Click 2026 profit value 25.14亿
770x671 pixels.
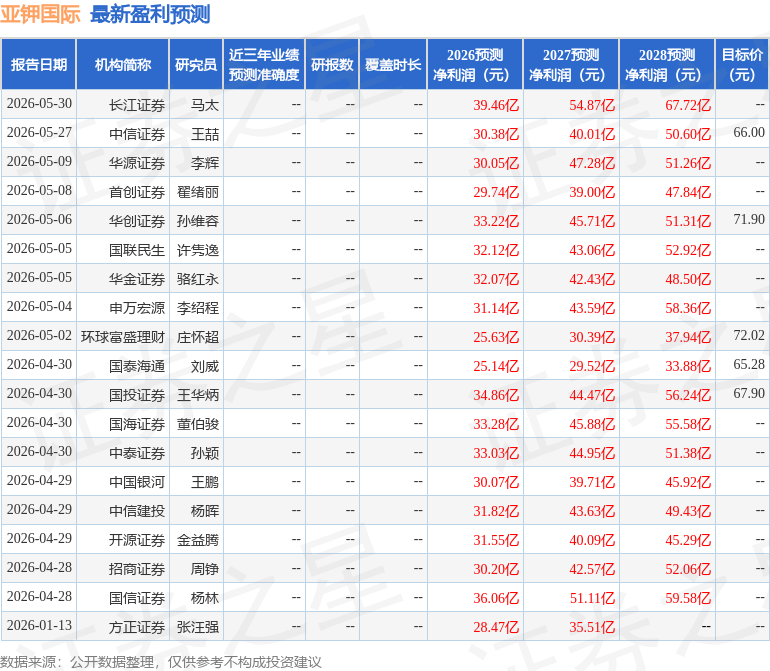coord(496,366)
